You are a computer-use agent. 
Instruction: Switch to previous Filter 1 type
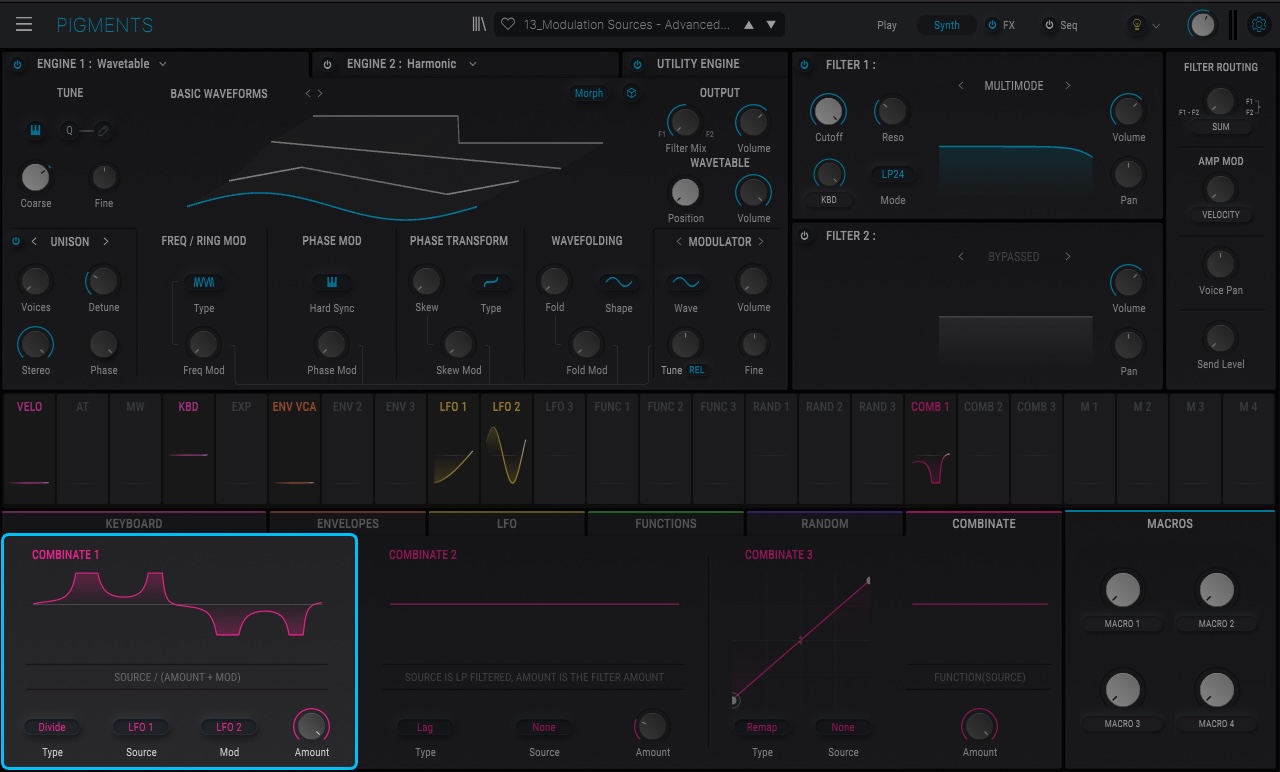pyautogui.click(x=961, y=86)
